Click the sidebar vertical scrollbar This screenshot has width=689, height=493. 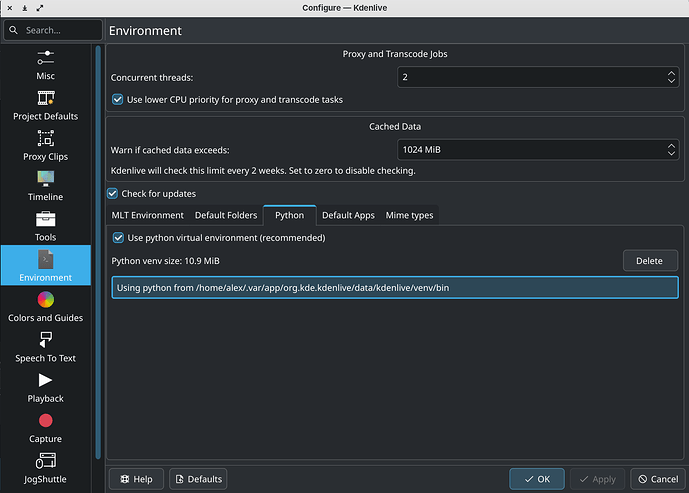tap(98, 252)
